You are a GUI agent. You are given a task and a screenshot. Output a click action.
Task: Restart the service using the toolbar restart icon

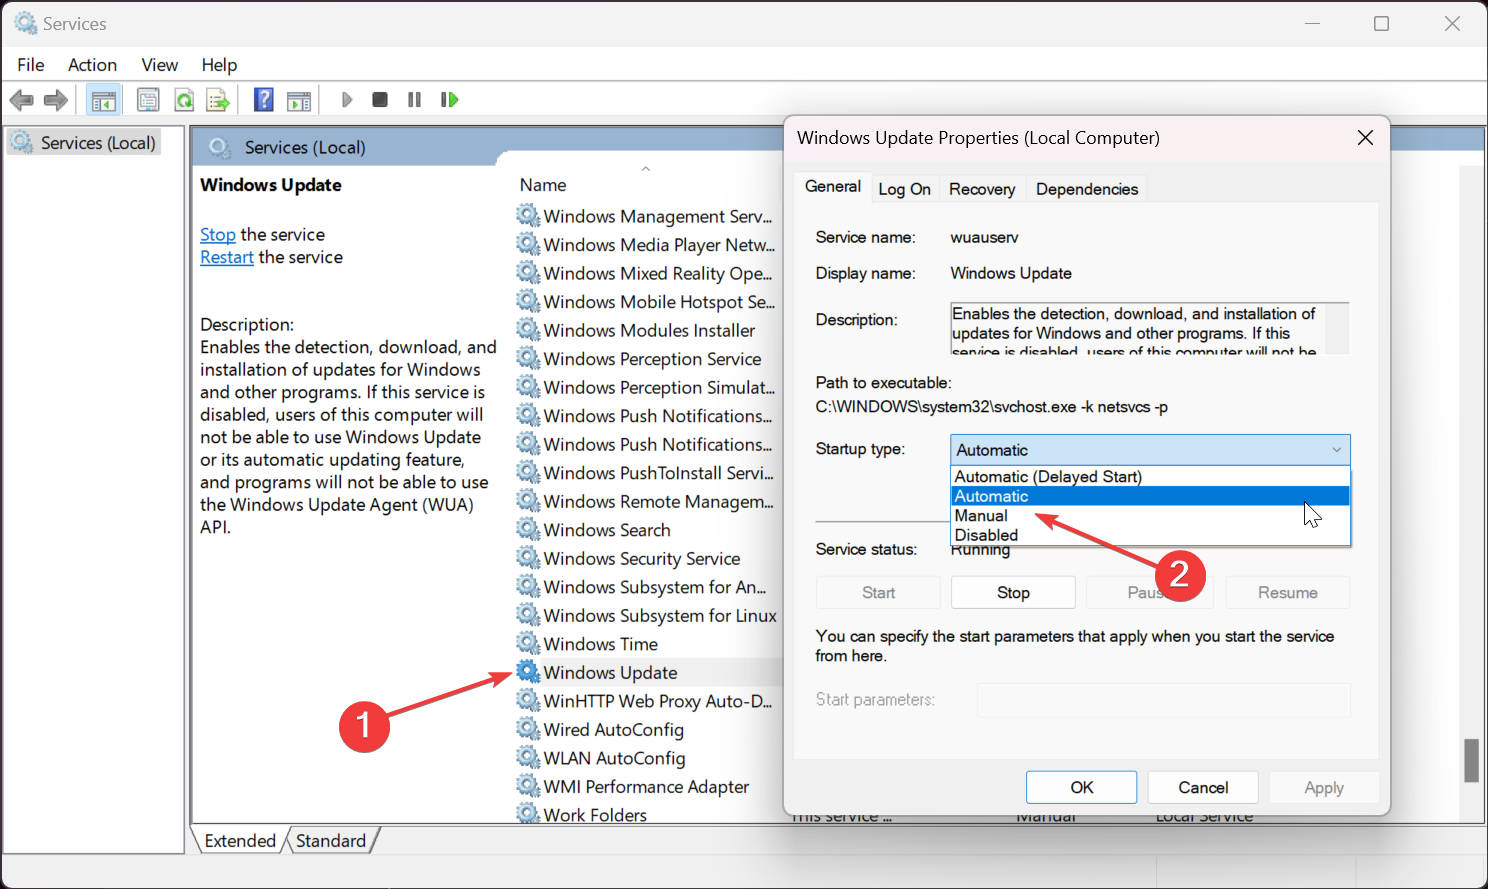pyautogui.click(x=449, y=100)
